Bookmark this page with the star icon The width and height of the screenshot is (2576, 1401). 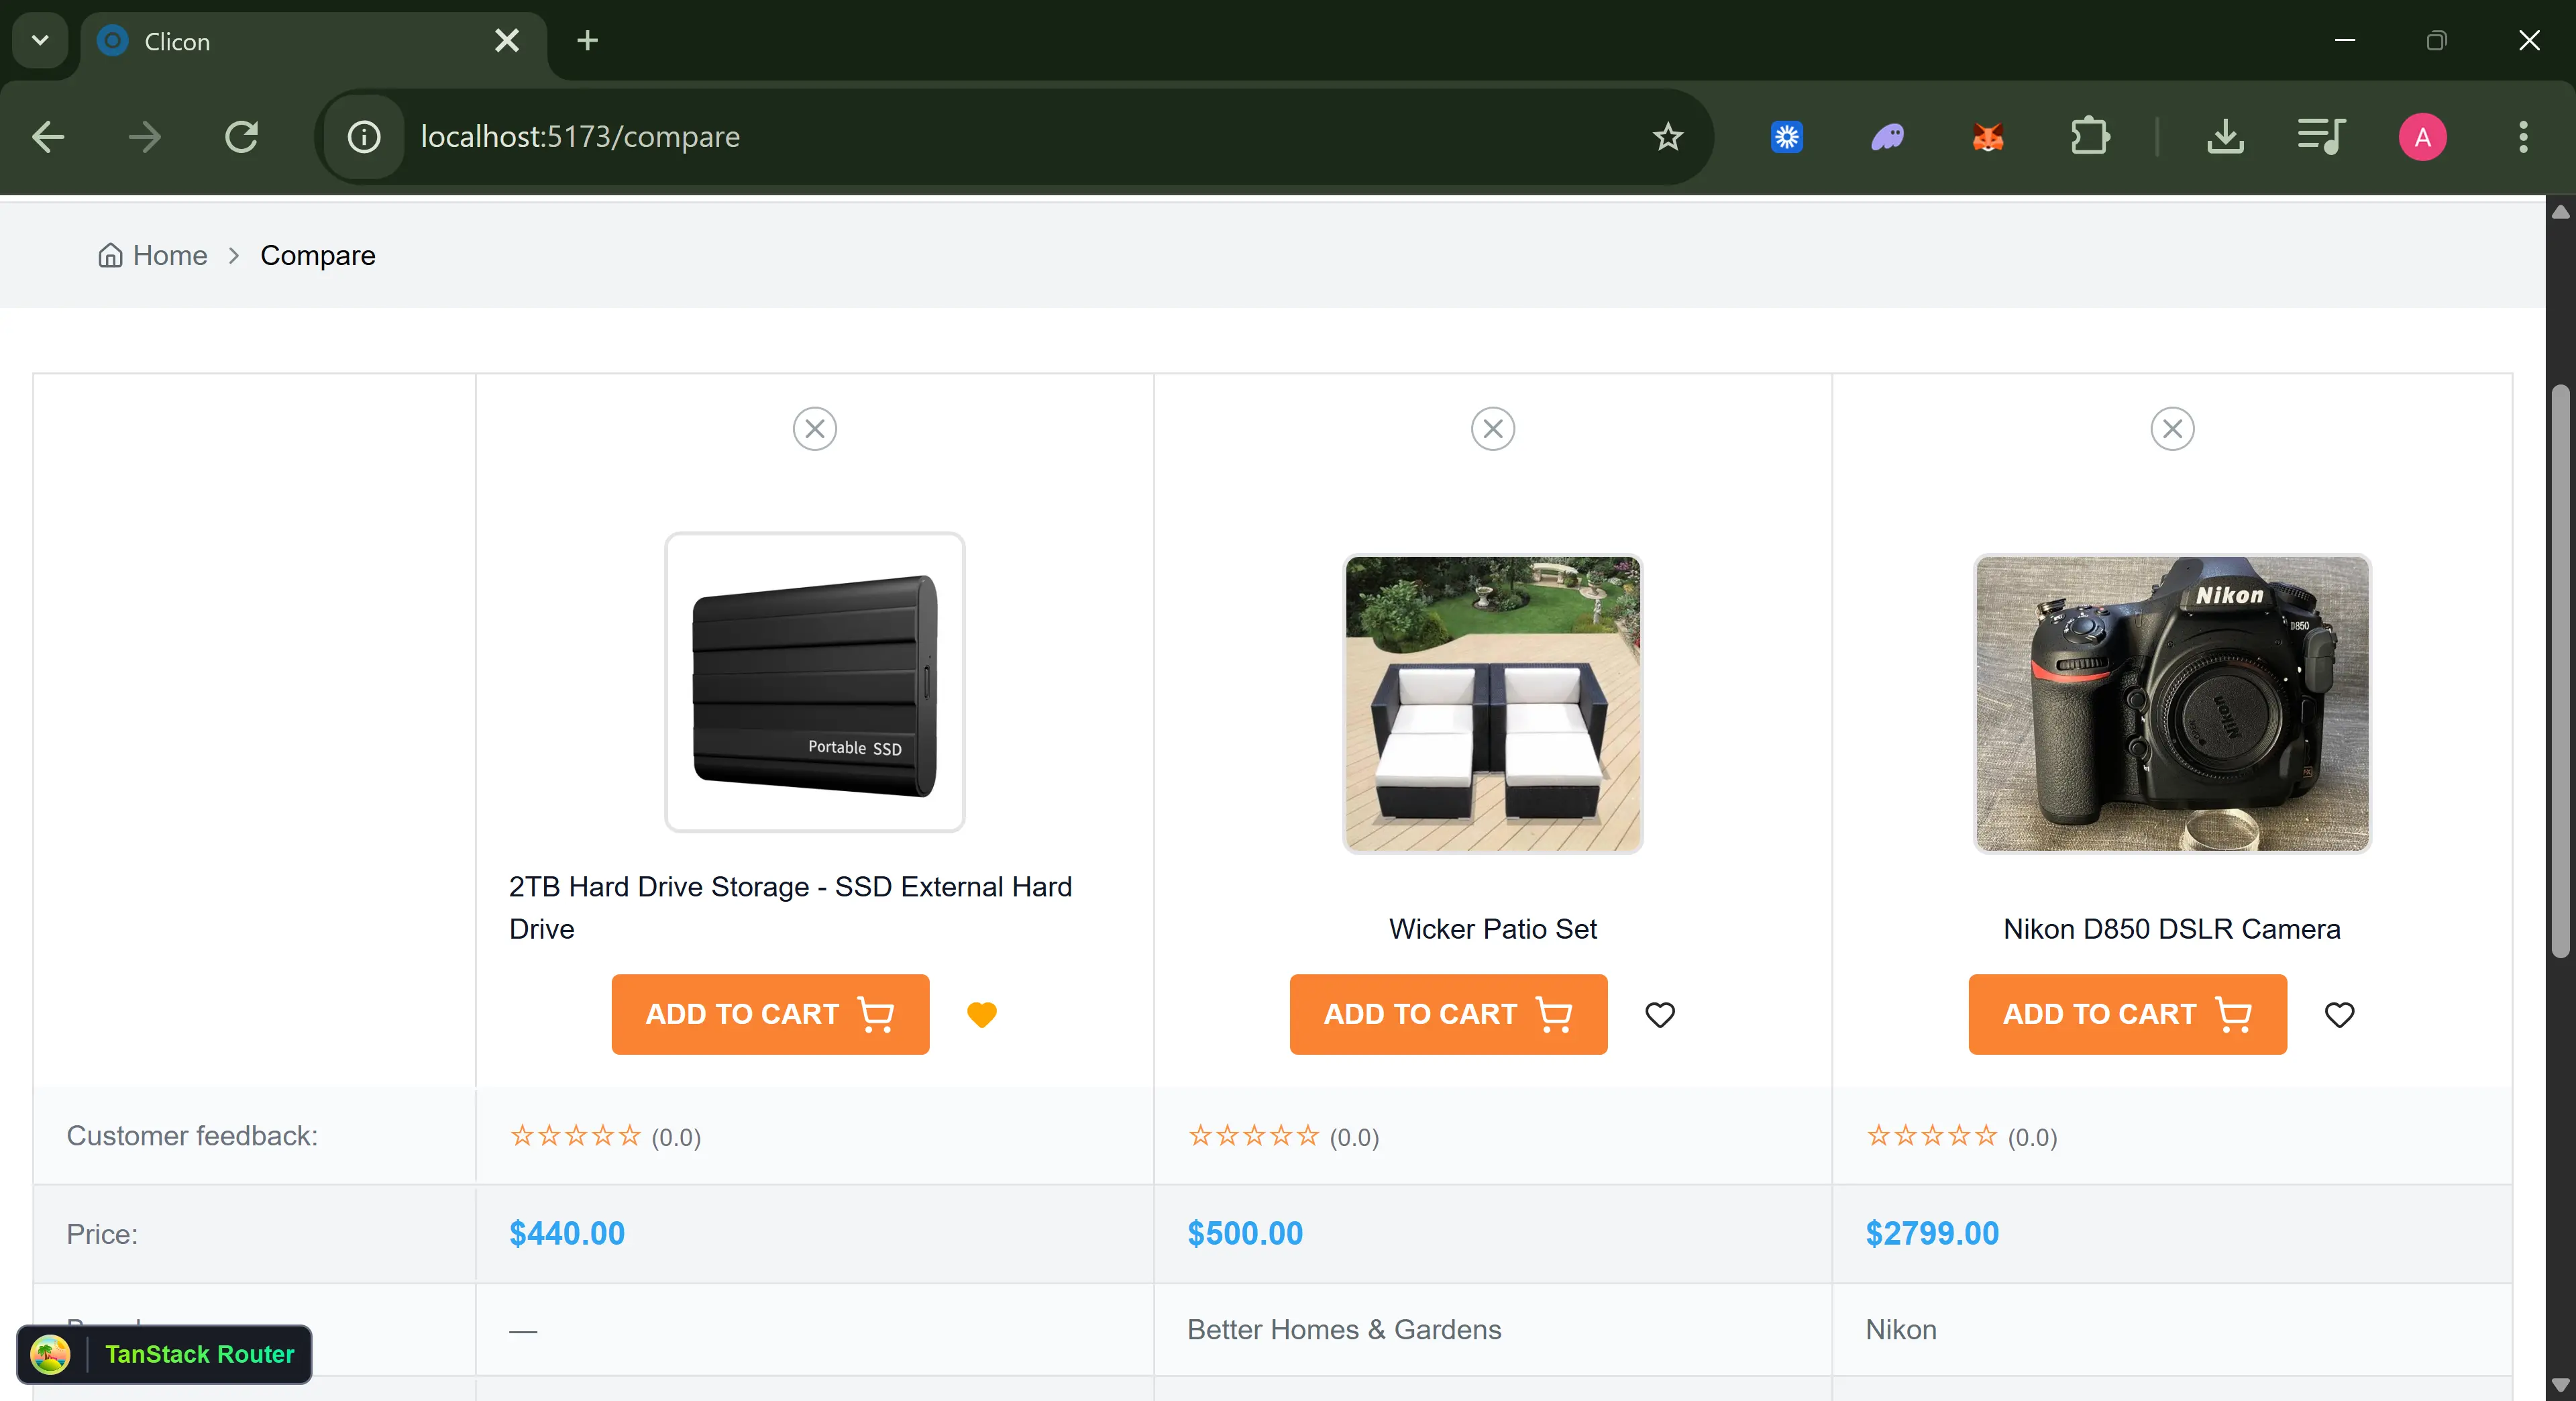click(1668, 137)
